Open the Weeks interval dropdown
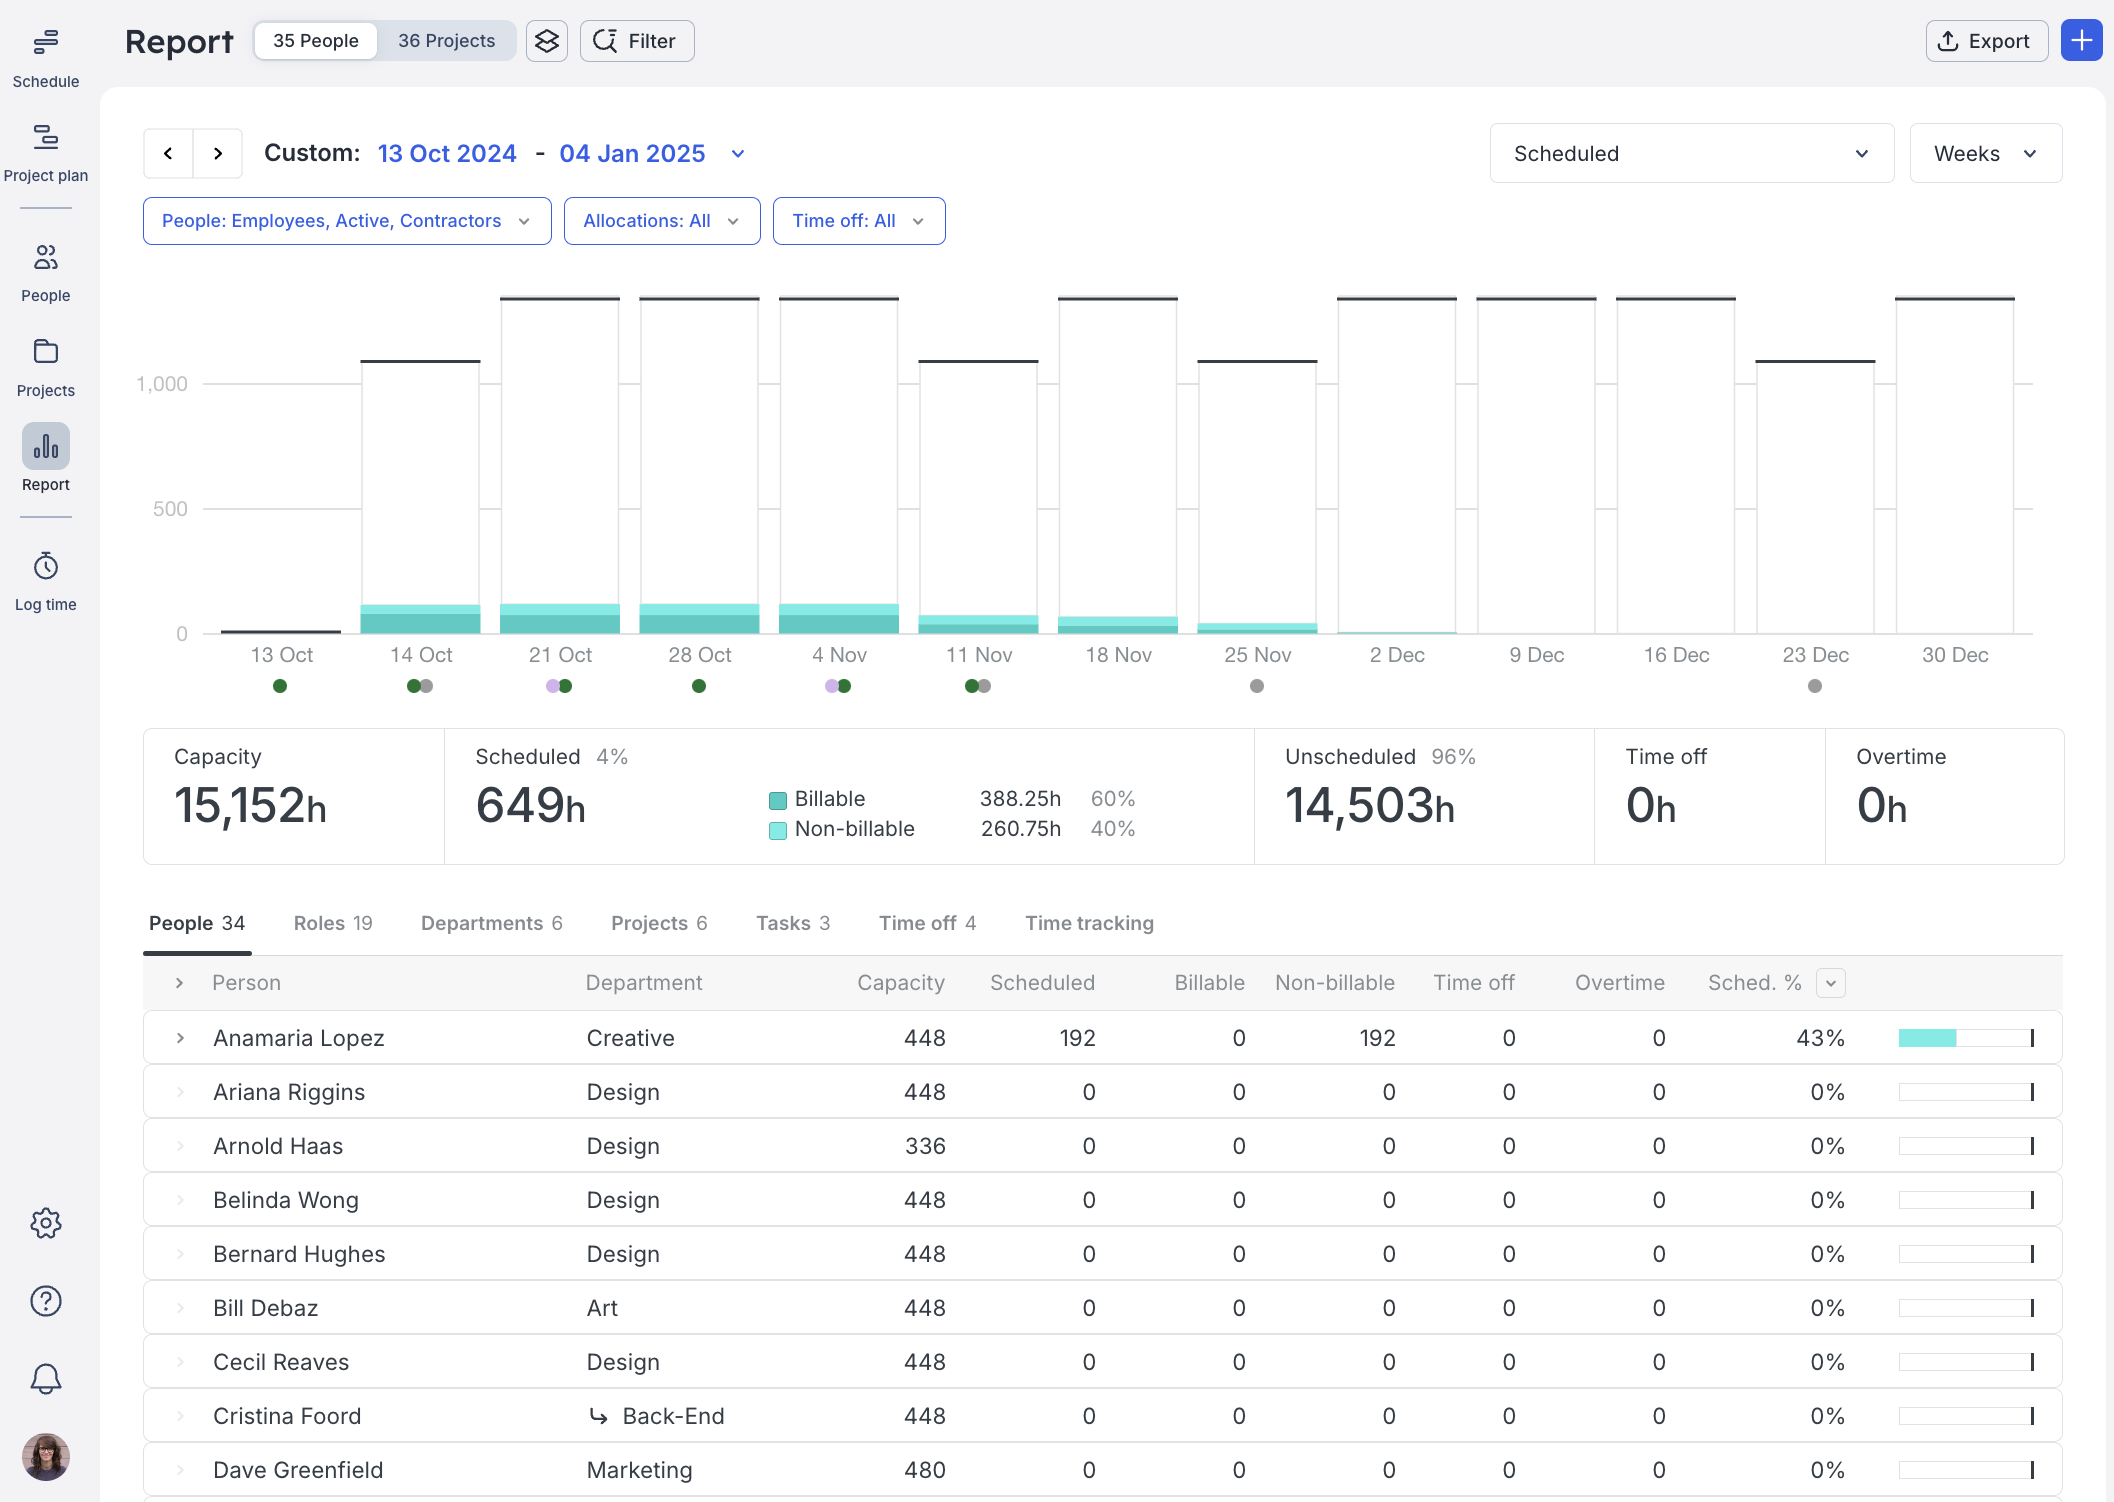 pyautogui.click(x=1985, y=154)
